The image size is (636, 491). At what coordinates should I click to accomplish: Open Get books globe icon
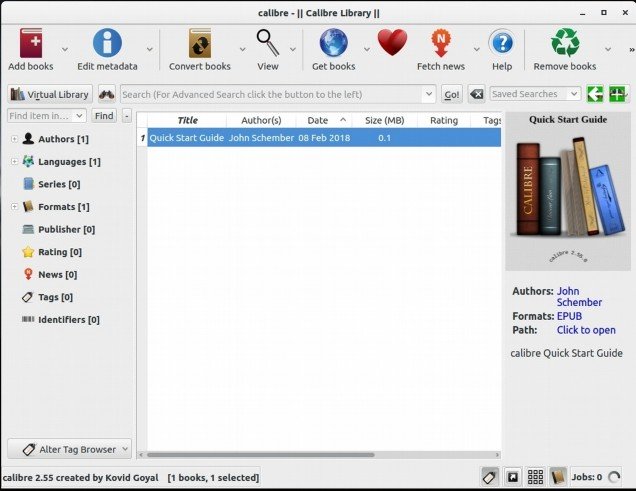coord(333,43)
